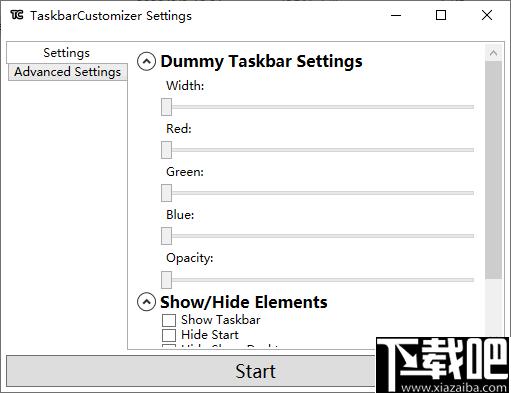This screenshot has width=511, height=393.
Task: Click the Width slider thumb
Action: pos(166,107)
